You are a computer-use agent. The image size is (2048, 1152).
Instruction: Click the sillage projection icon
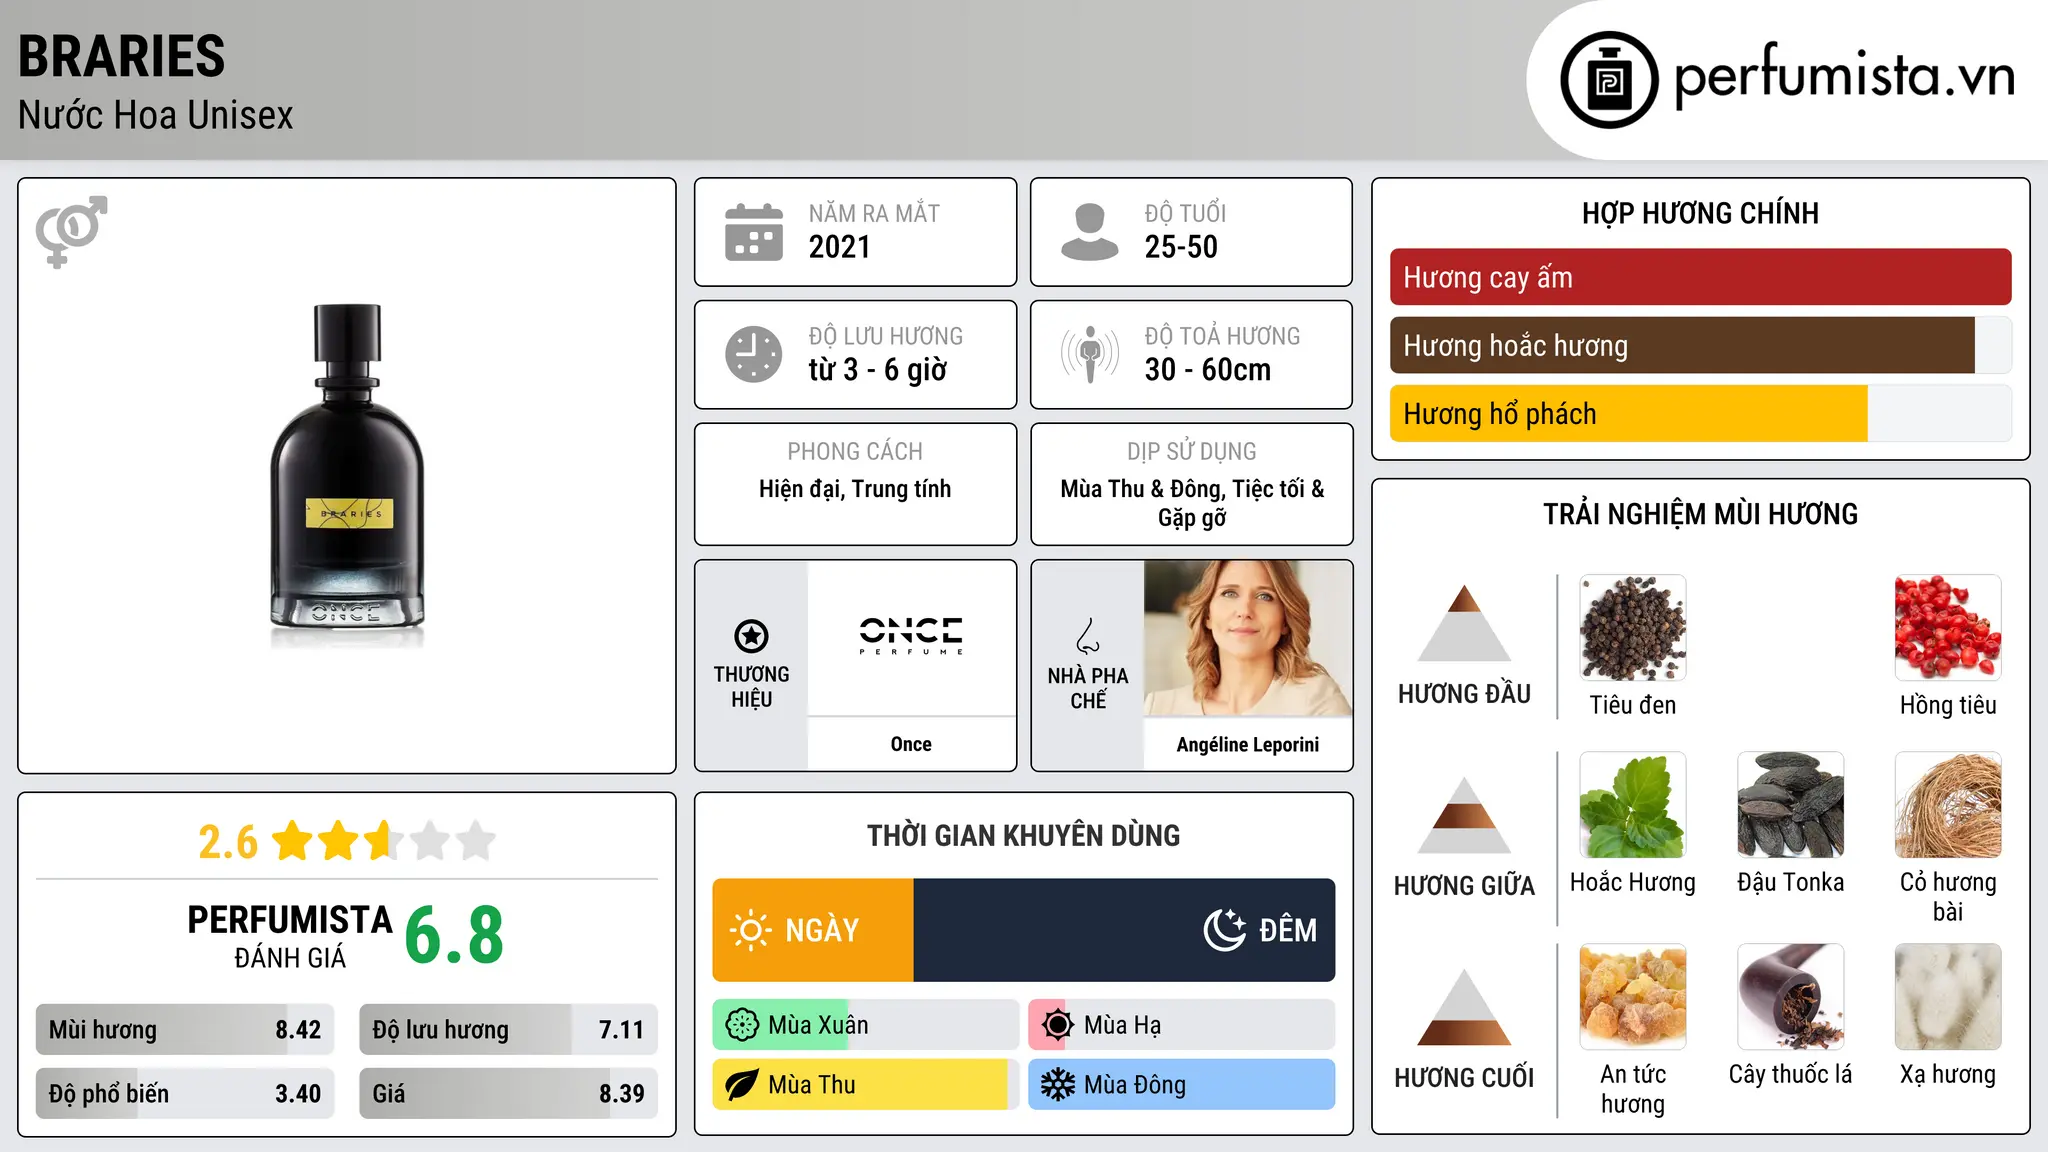click(x=1089, y=354)
